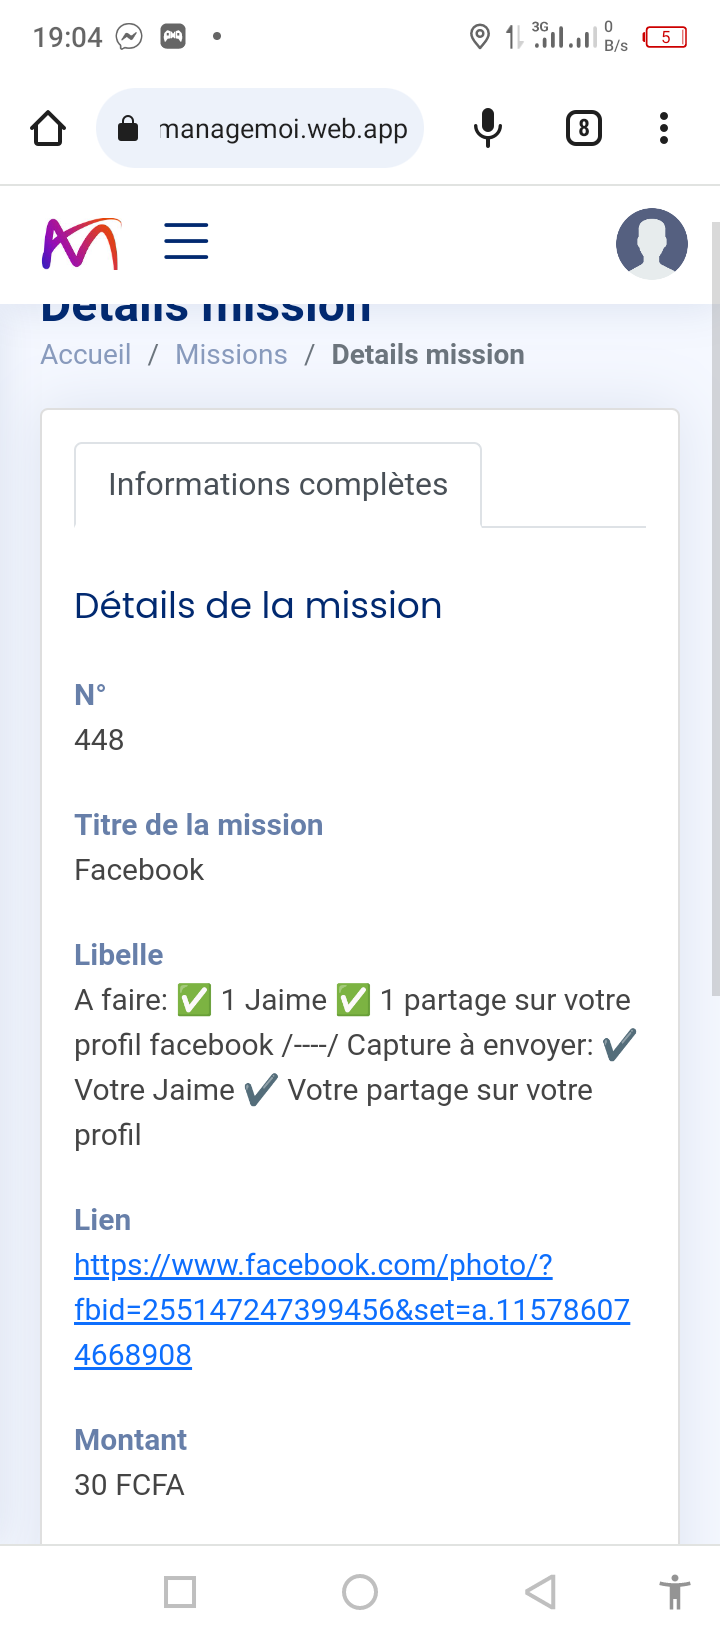Open the browser three-dot menu
The height and width of the screenshot is (1640, 720).
click(x=664, y=128)
